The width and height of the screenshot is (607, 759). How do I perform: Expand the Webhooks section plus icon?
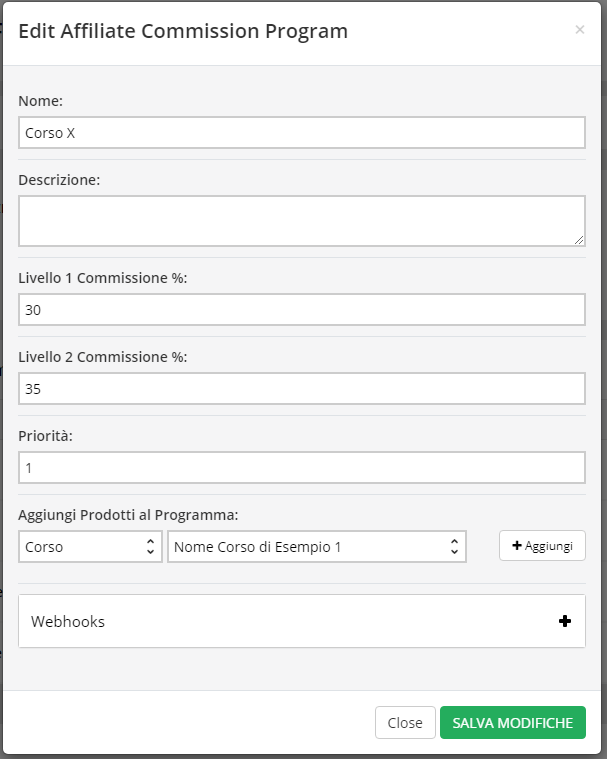564,621
